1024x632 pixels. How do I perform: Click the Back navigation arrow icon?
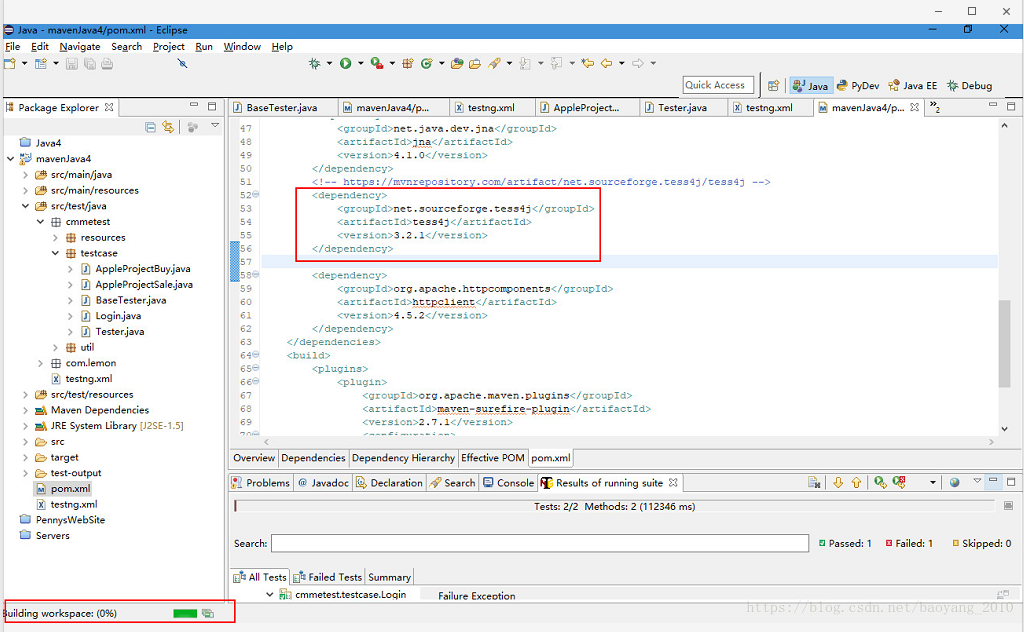(607, 63)
